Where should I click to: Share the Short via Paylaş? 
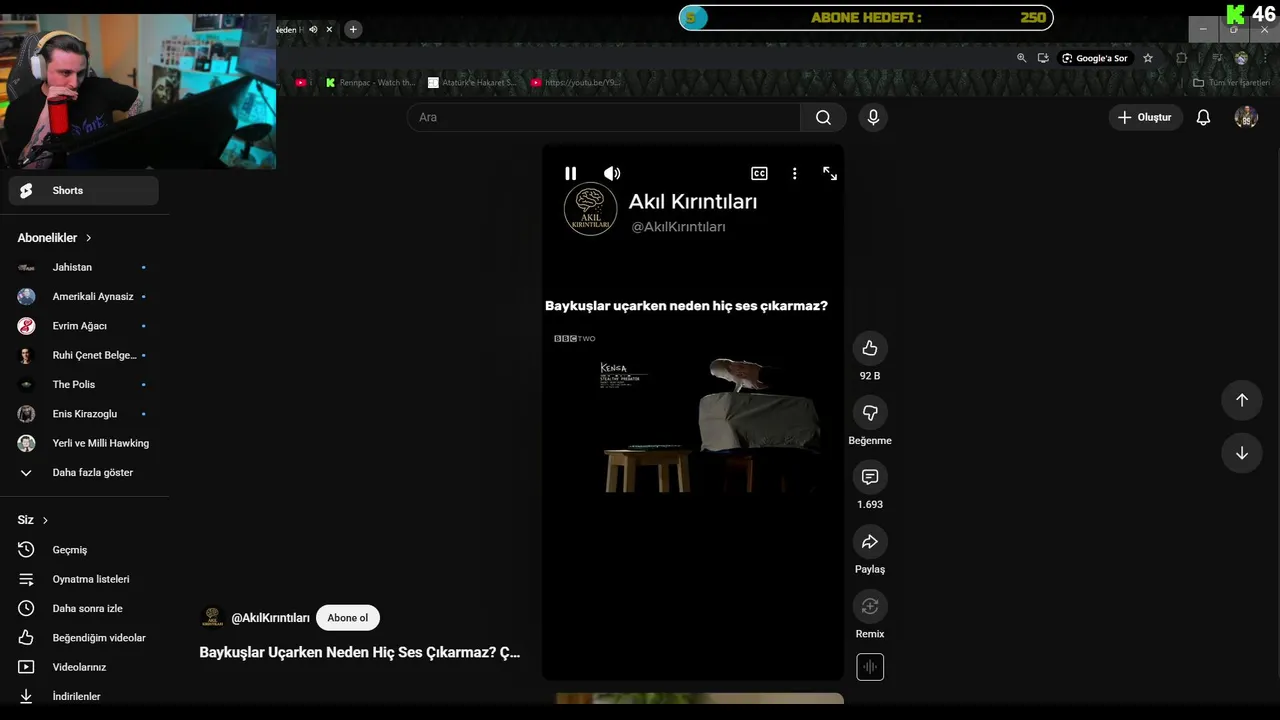point(870,542)
